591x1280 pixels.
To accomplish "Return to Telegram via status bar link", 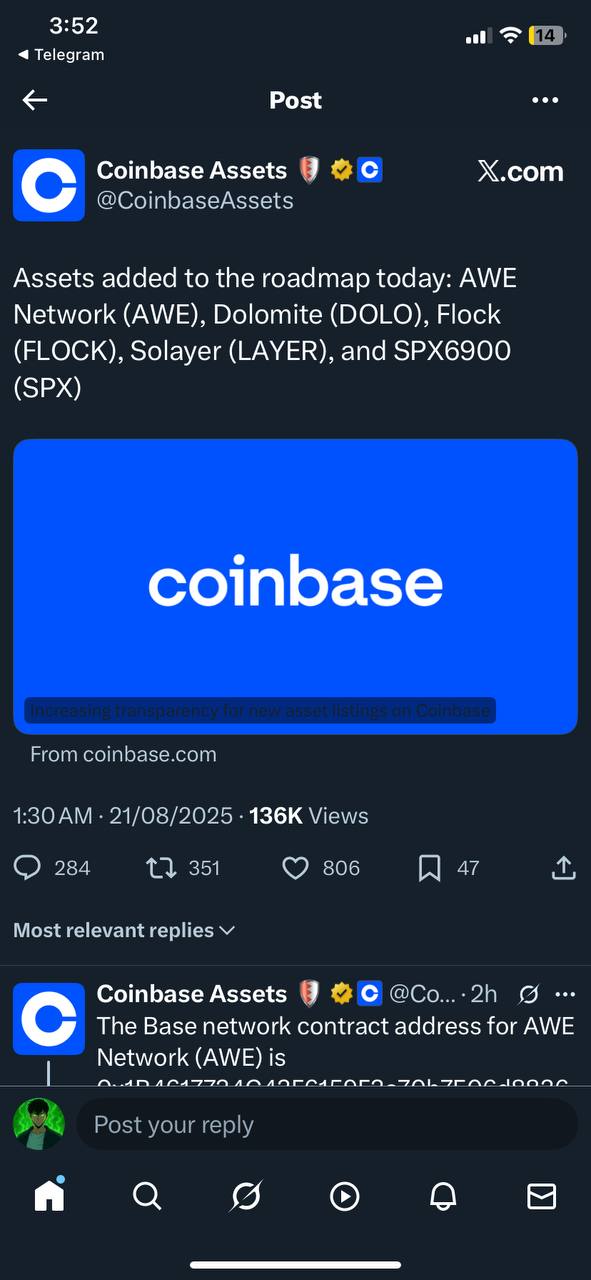I will tap(61, 55).
